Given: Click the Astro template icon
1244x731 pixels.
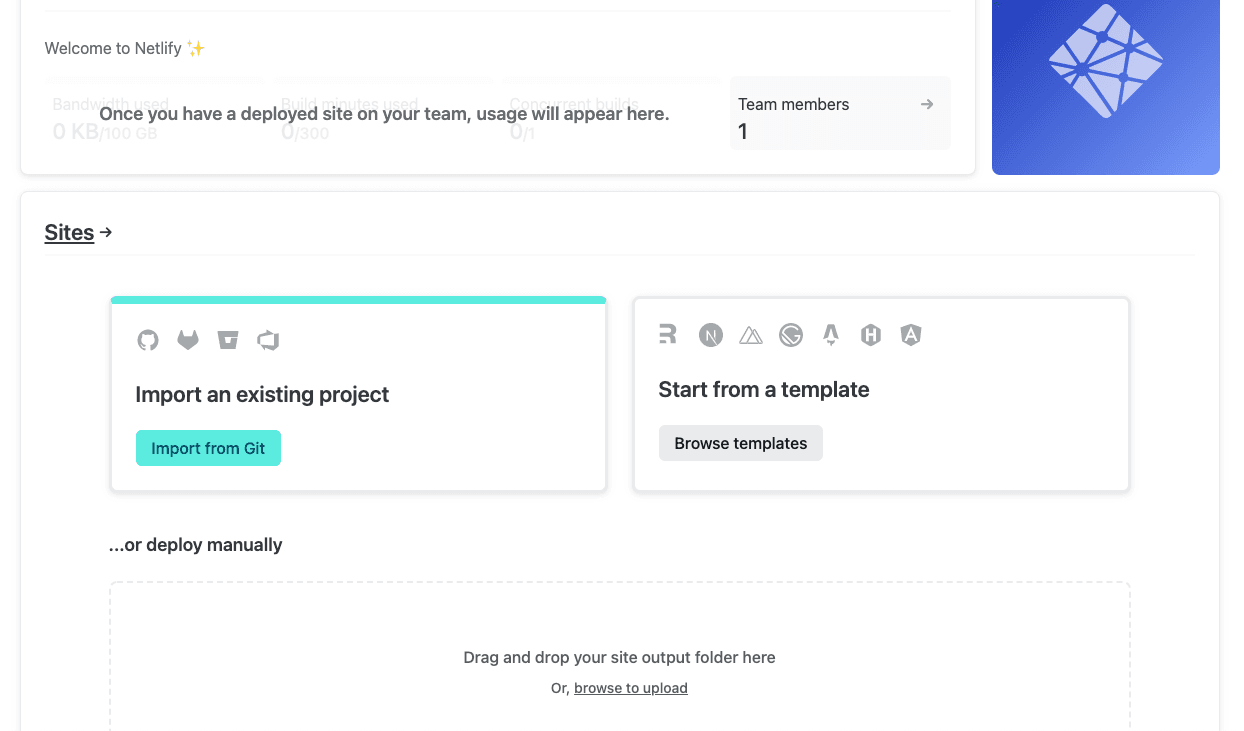Looking at the screenshot, I should 830,335.
